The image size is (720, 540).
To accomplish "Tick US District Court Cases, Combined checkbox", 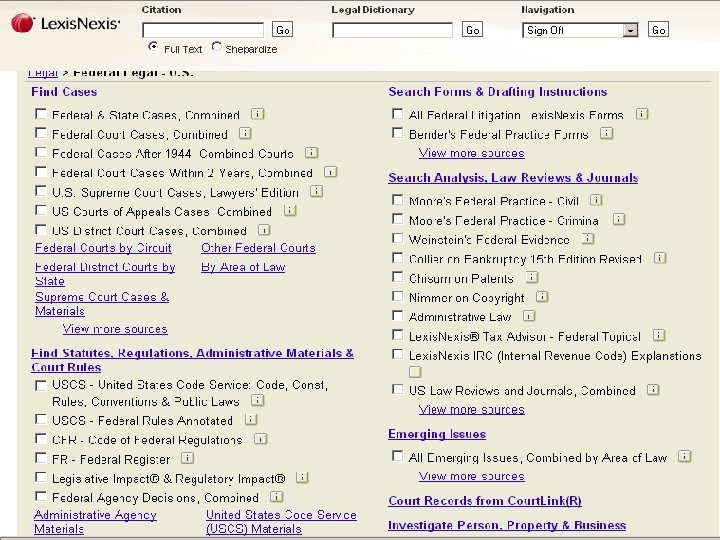I will [x=41, y=230].
